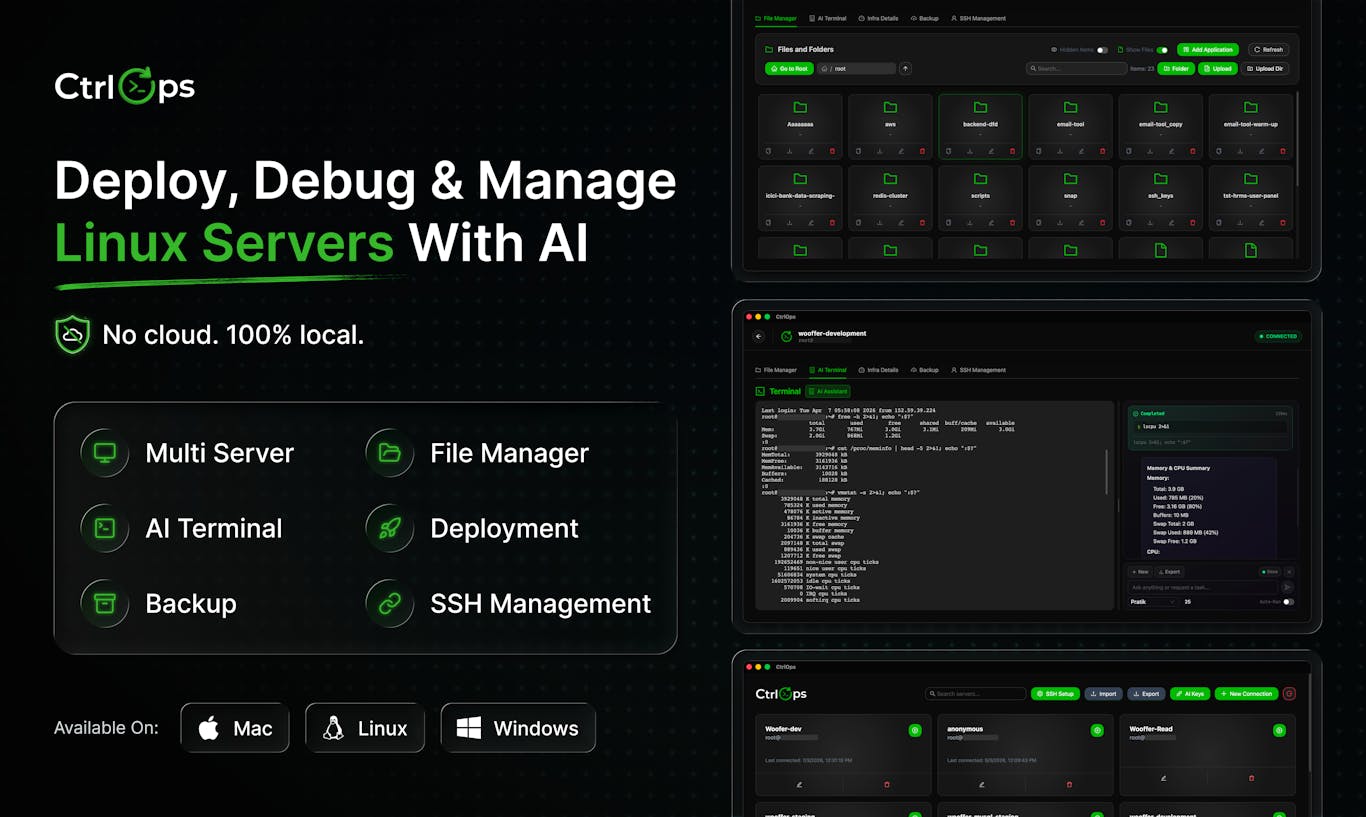Click the file search field in Files and Folders
Screen dimensions: 1366x817
(1076, 69)
